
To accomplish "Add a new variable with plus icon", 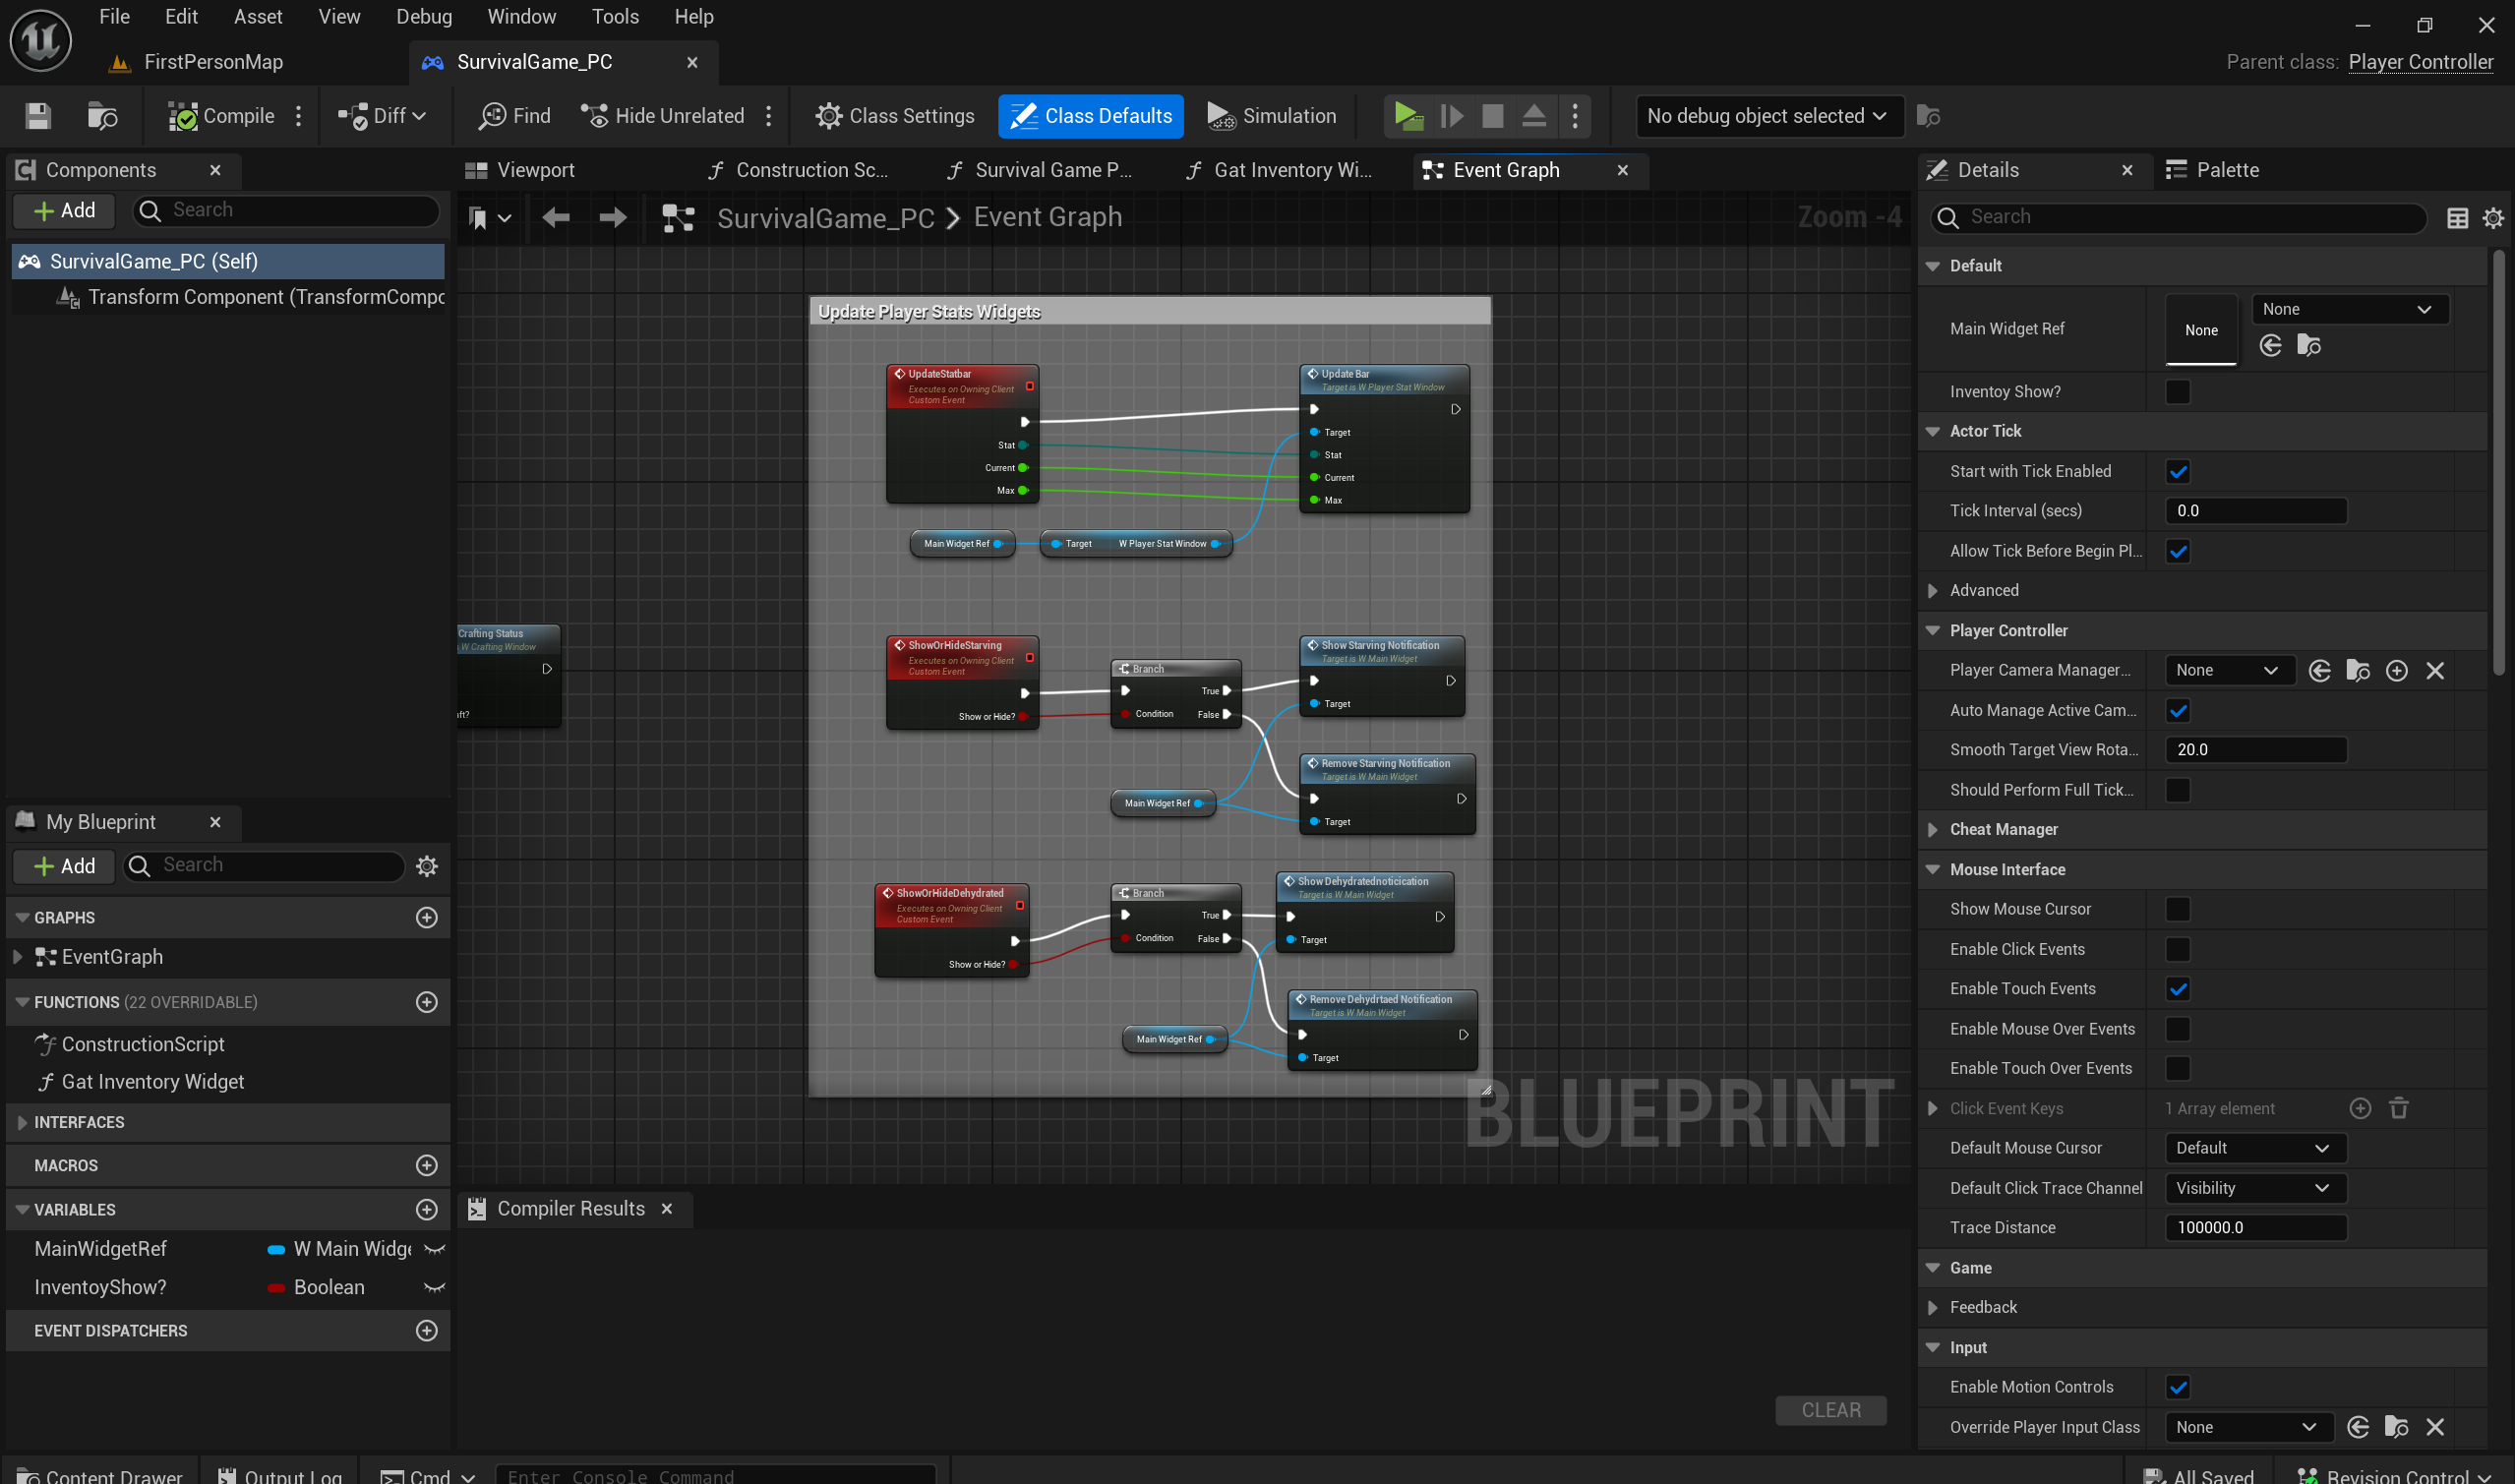I will click(426, 1209).
